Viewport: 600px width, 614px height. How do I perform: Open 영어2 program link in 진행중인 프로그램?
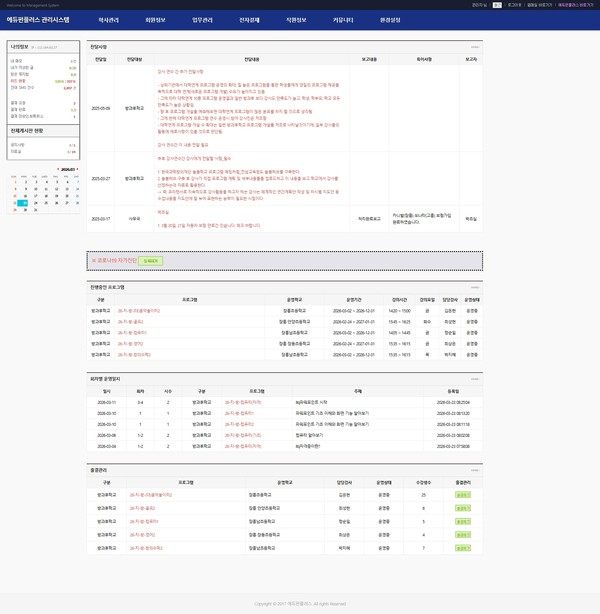[x=130, y=344]
